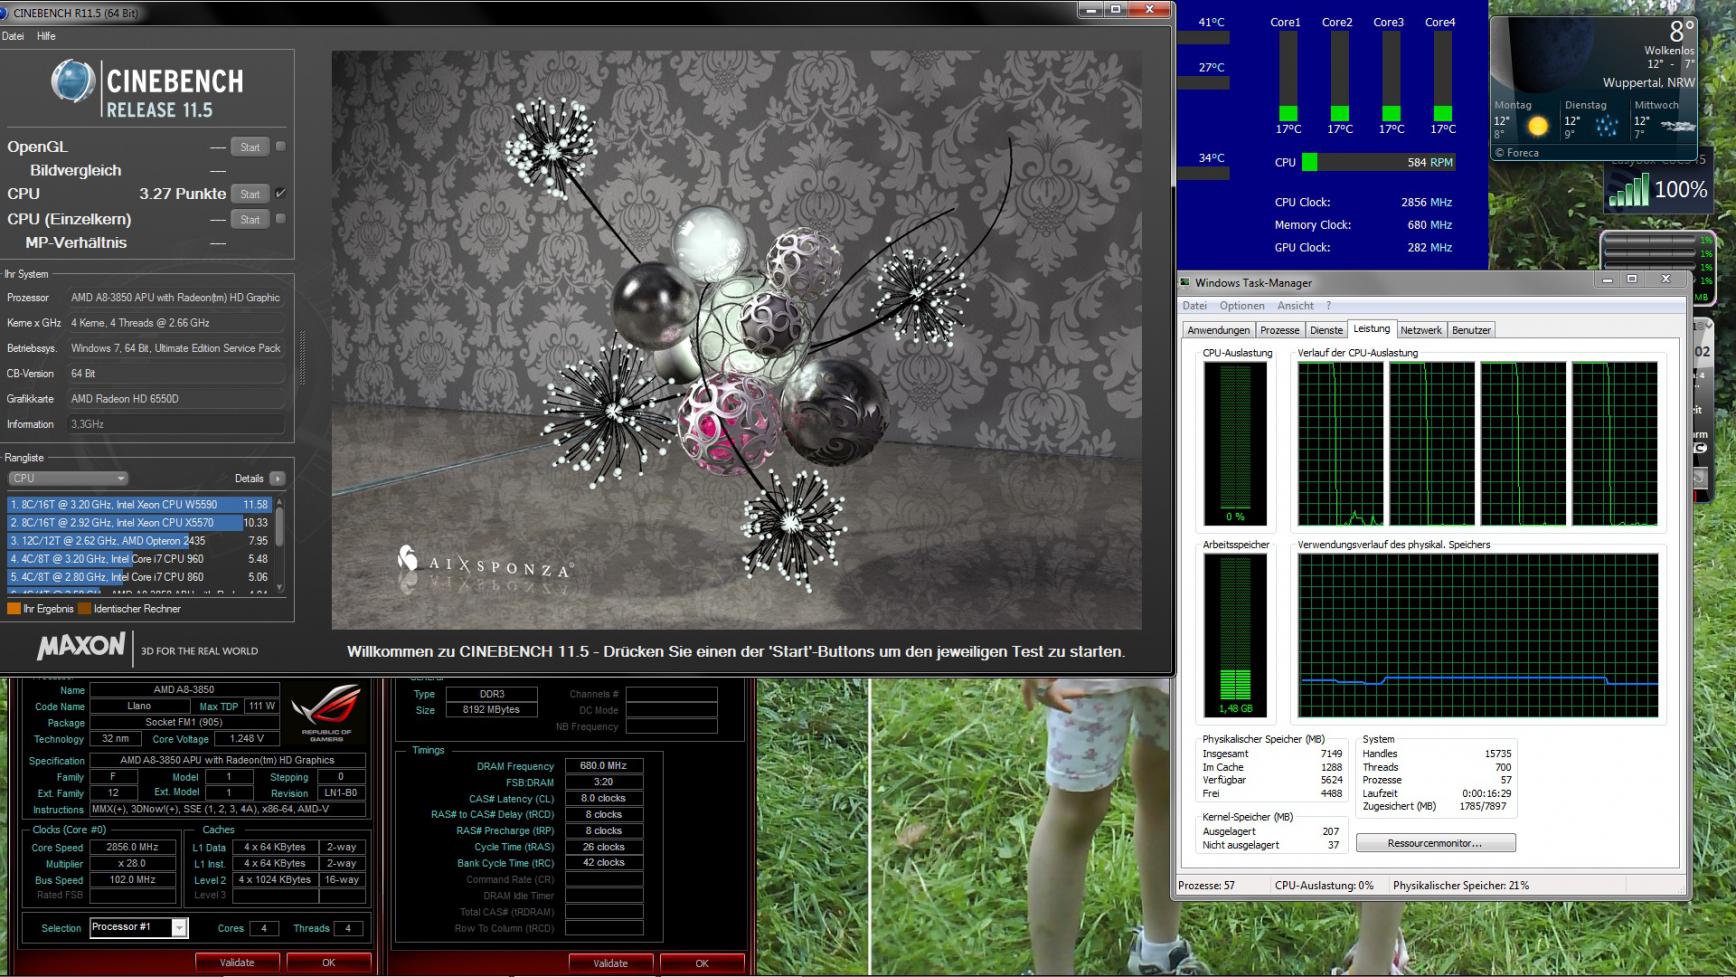Screen dimensions: 1736x977
Task: Open the Rangliste CPU dropdown
Action: point(68,478)
